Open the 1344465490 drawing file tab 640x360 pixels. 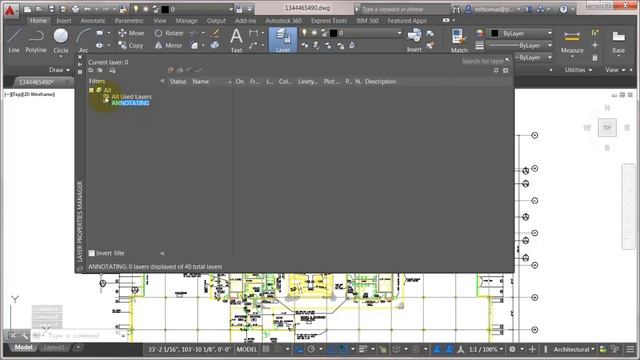pos(36,82)
